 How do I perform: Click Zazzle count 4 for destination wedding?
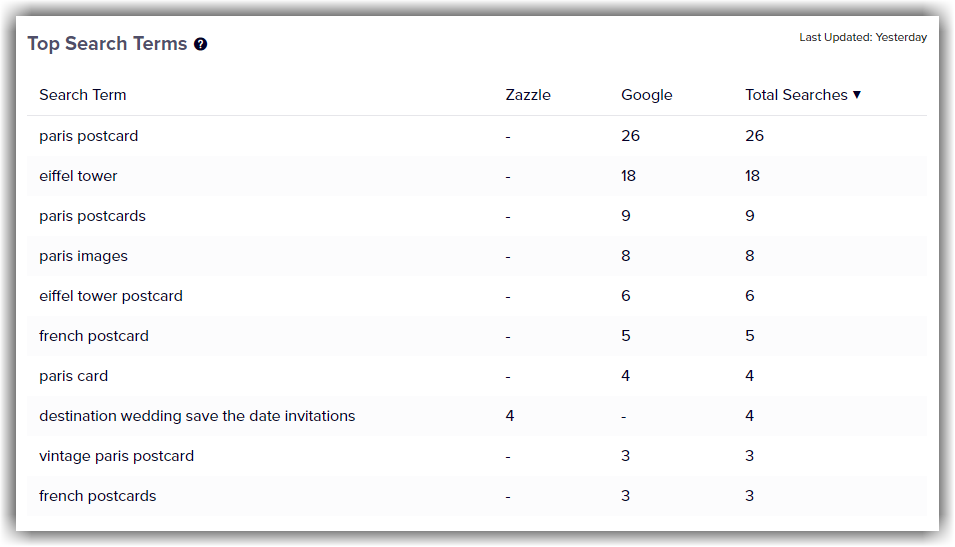[x=510, y=416]
